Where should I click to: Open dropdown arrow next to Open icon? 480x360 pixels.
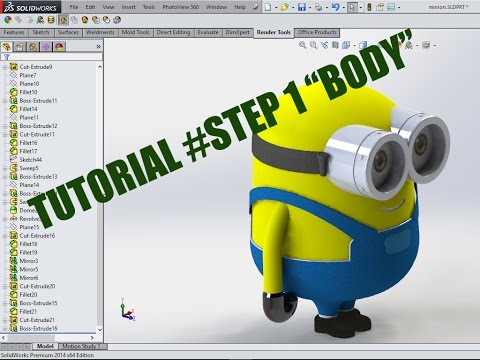(x=292, y=7)
